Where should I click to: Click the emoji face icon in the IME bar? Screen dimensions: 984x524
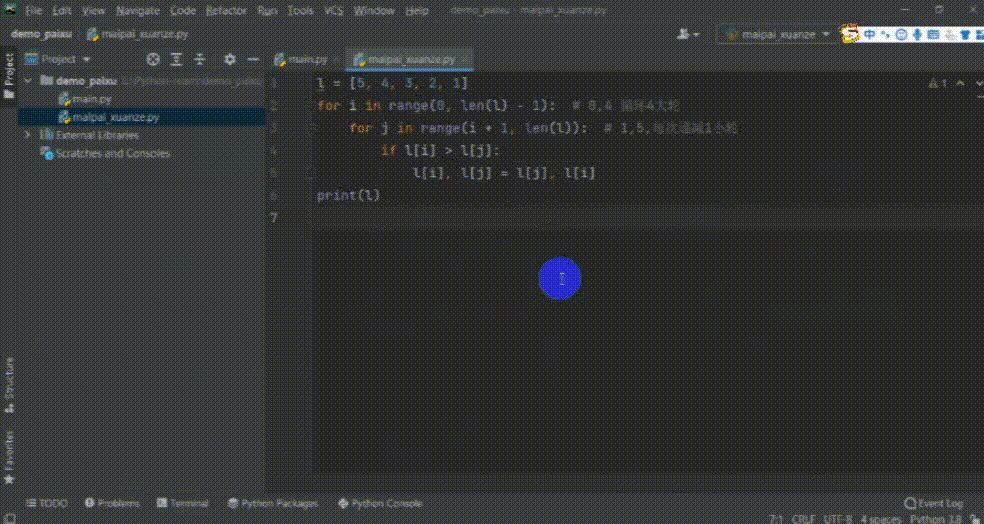point(901,35)
